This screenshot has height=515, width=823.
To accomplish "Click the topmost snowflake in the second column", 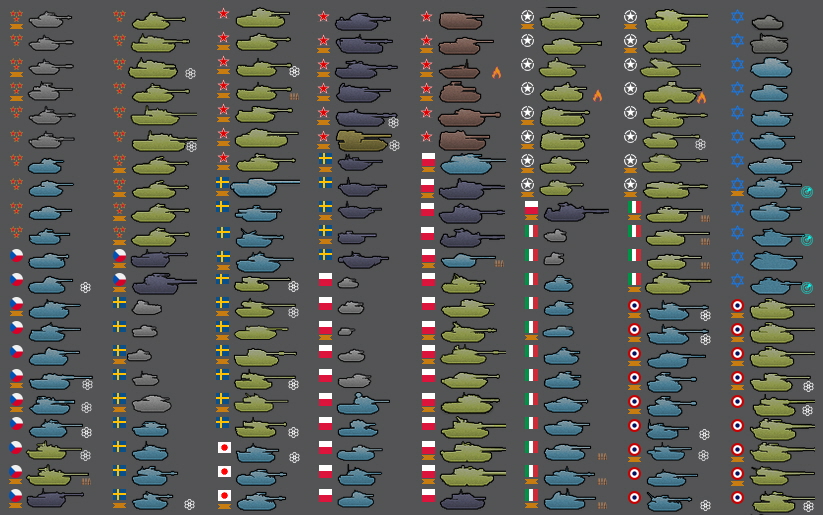I will pos(191,73).
